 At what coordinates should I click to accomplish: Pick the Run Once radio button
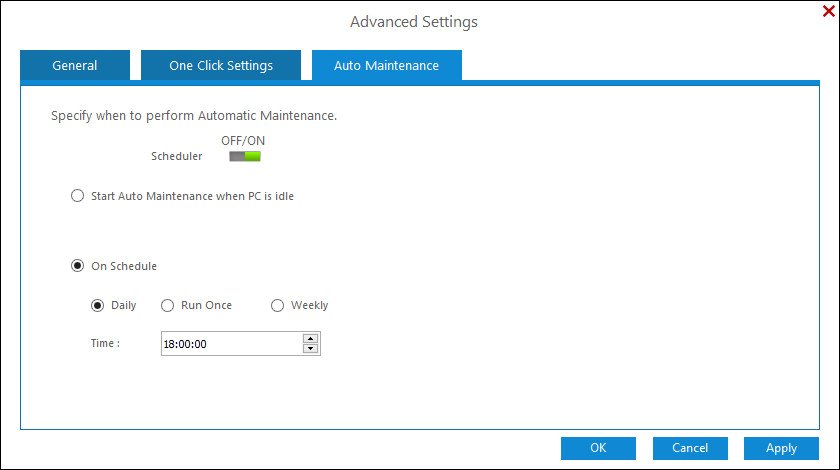168,305
